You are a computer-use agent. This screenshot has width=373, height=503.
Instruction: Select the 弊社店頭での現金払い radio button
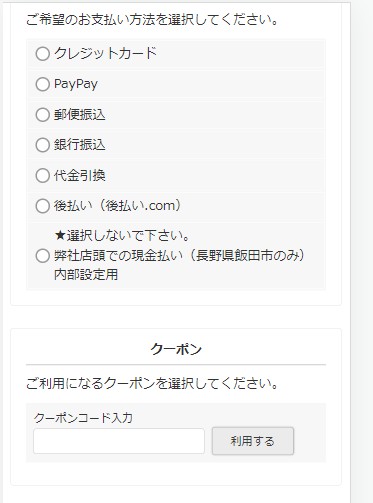coord(43,256)
